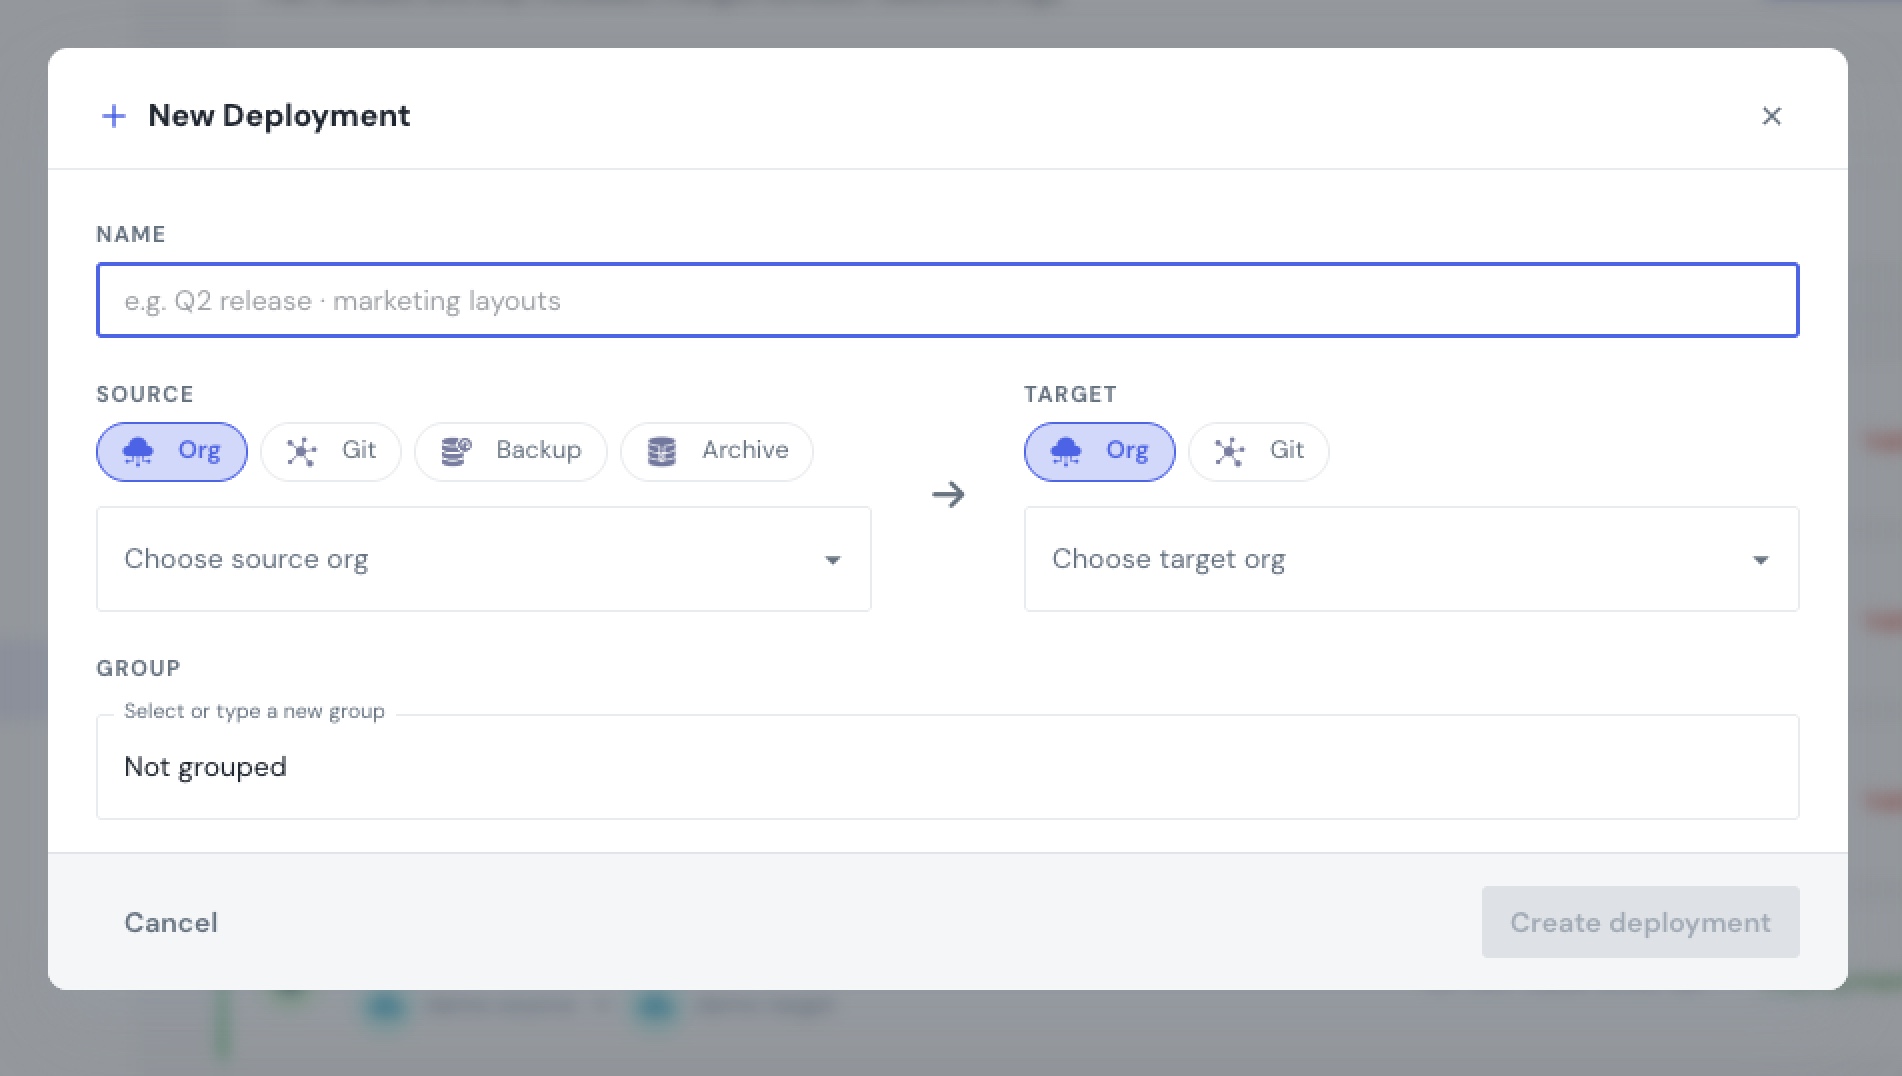Select Git as the target type
This screenshot has height=1076, width=1902.
1259,451
